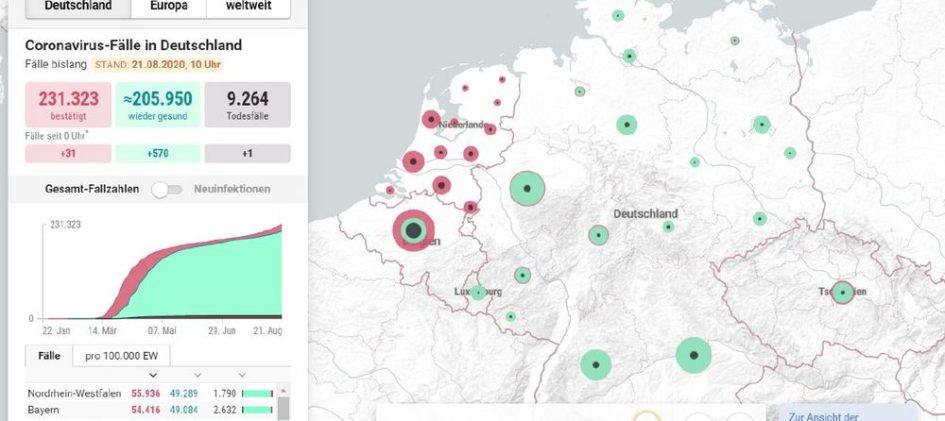Click the large red bubble over Belgium
945x421 pixels.
tap(412, 231)
